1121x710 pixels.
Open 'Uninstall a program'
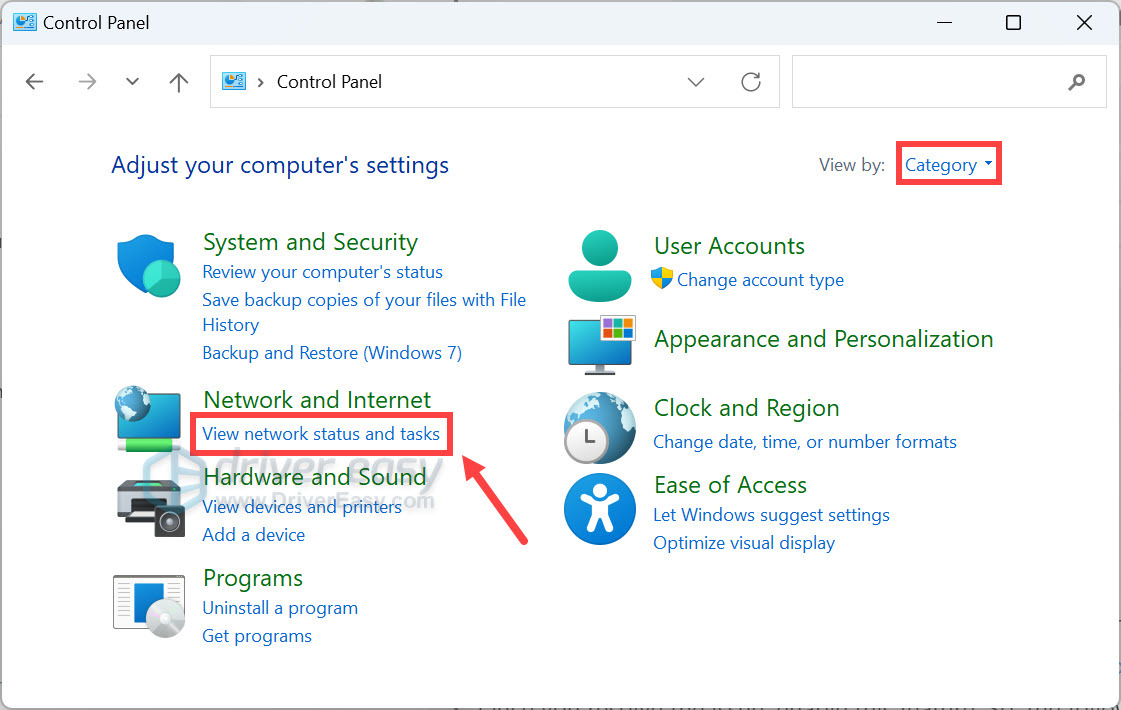[280, 608]
